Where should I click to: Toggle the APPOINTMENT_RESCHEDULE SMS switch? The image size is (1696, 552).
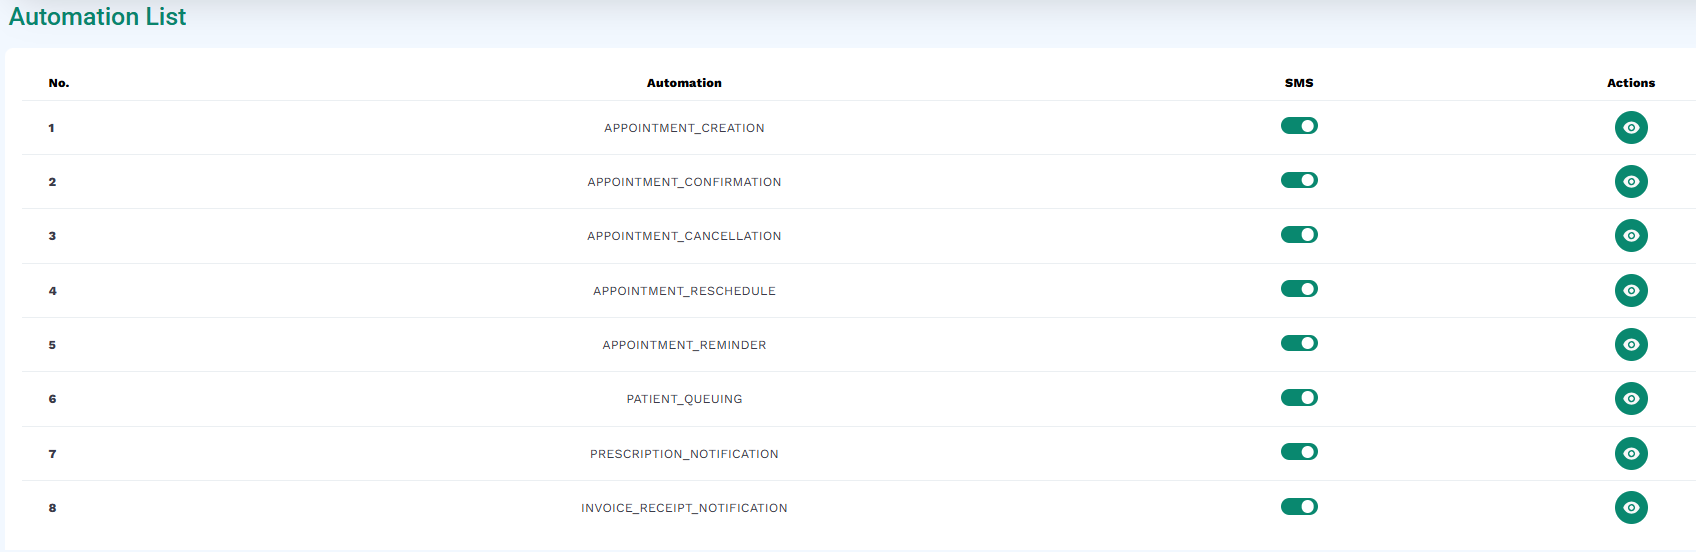point(1299,289)
